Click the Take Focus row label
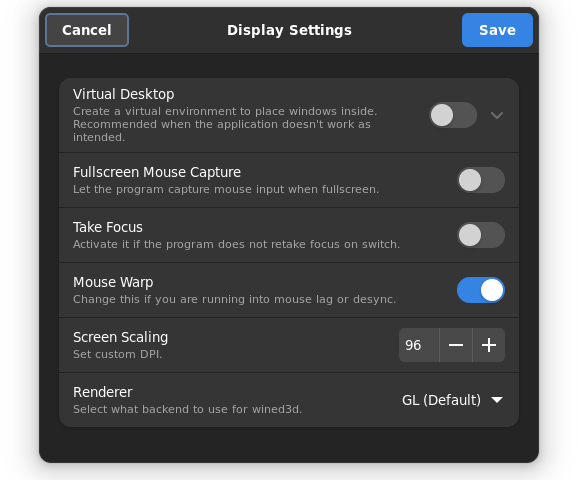Image resolution: width=578 pixels, height=480 pixels. [108, 227]
